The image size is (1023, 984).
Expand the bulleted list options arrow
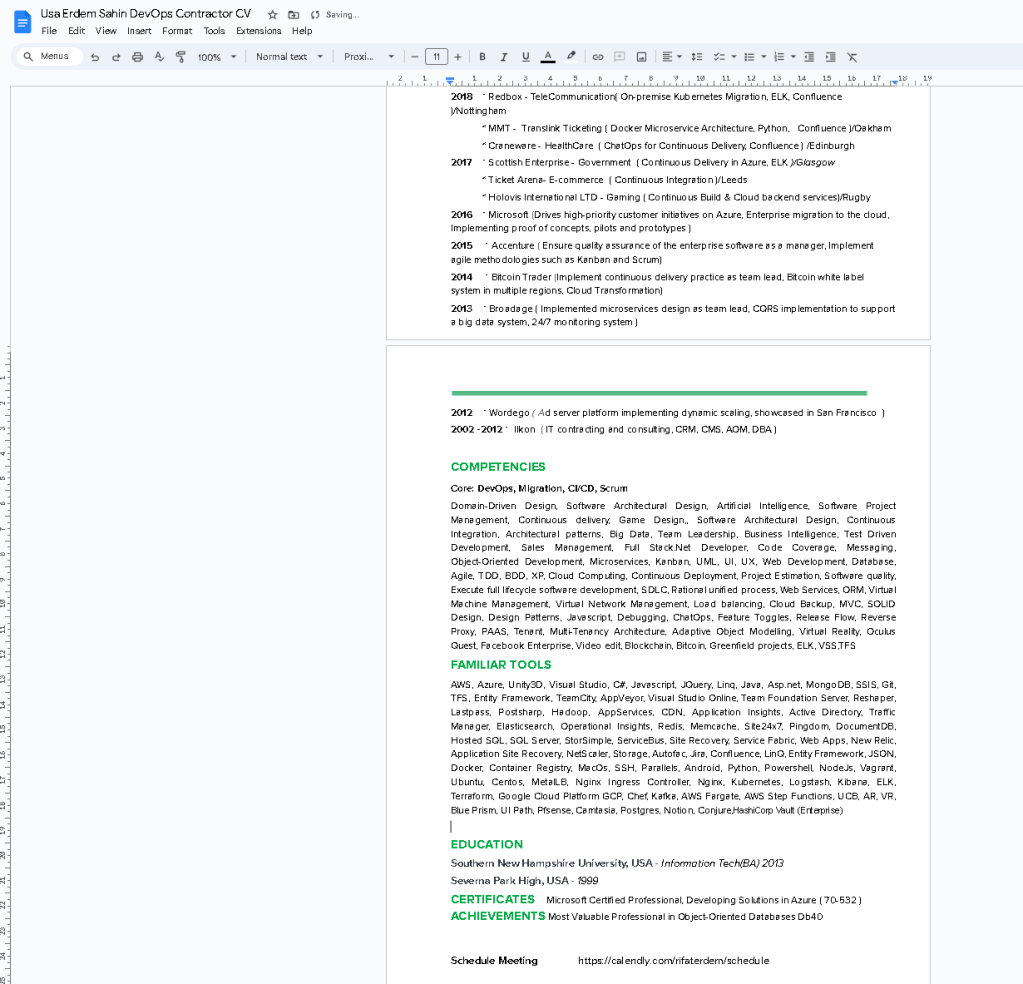(x=764, y=57)
